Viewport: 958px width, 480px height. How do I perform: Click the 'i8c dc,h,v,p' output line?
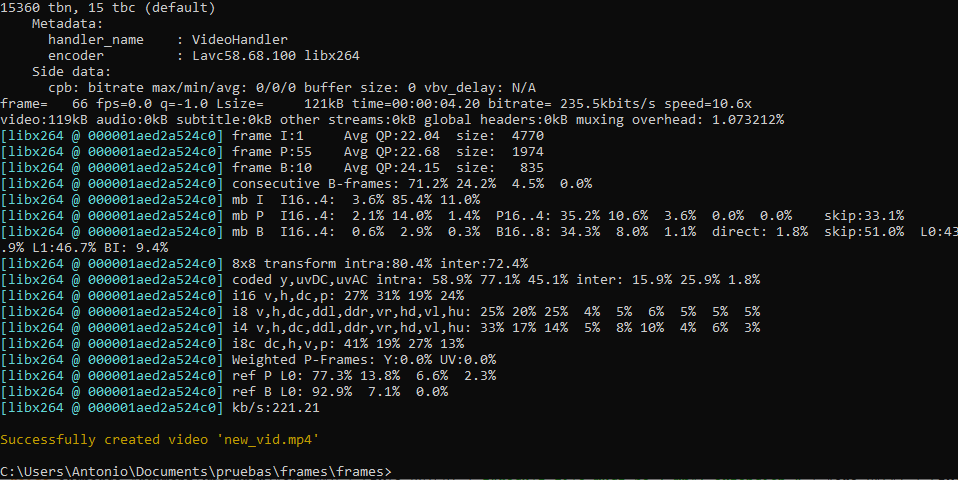232,343
